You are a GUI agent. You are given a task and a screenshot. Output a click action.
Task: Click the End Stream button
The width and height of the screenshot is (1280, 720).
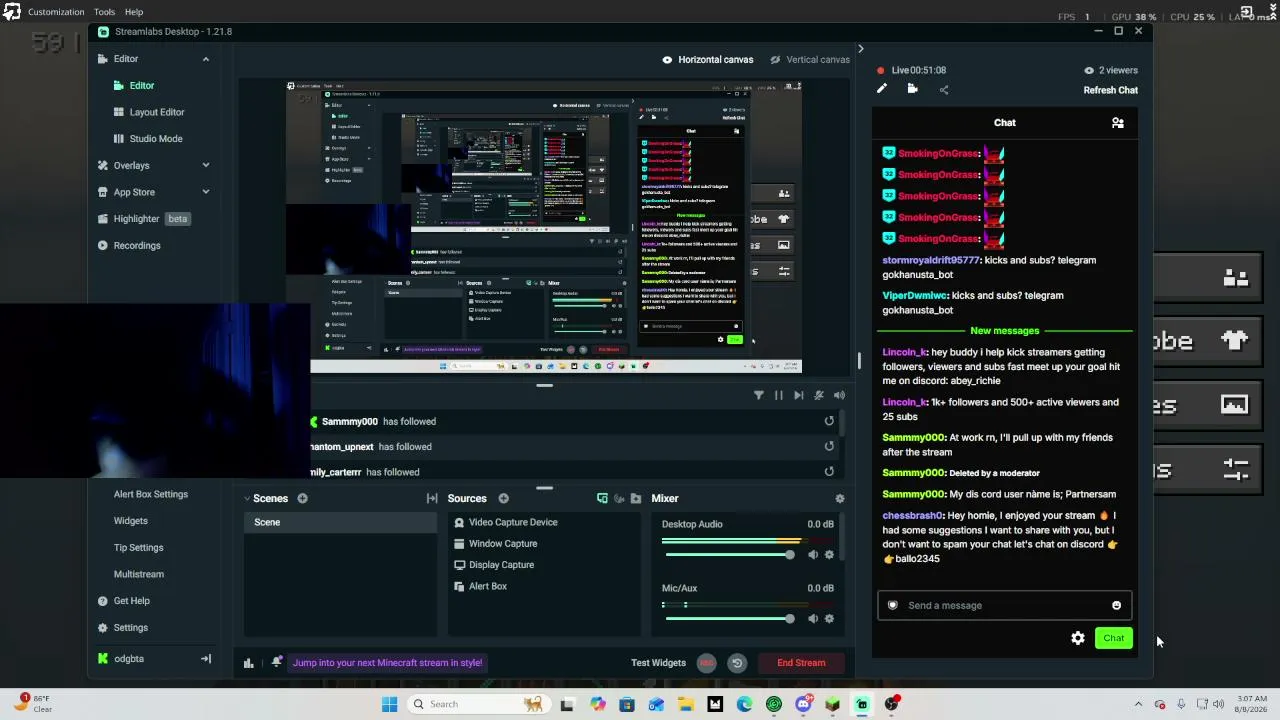(x=802, y=662)
